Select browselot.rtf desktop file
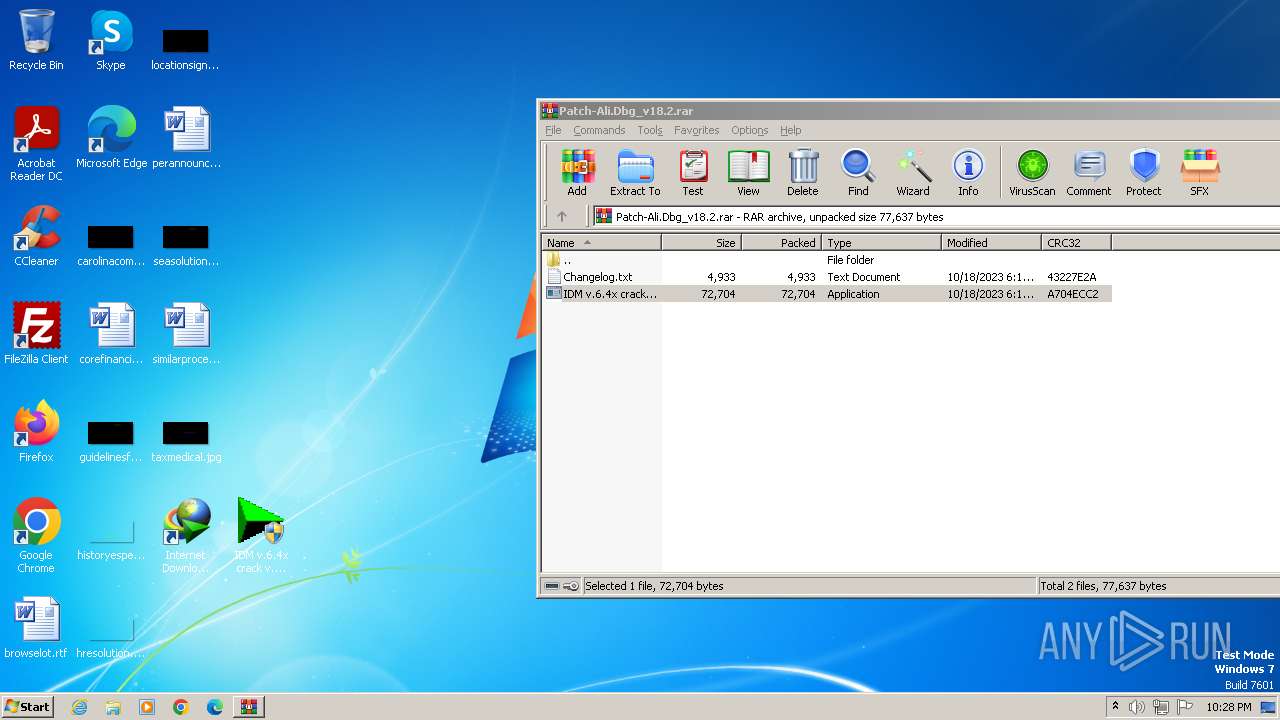 (x=36, y=628)
